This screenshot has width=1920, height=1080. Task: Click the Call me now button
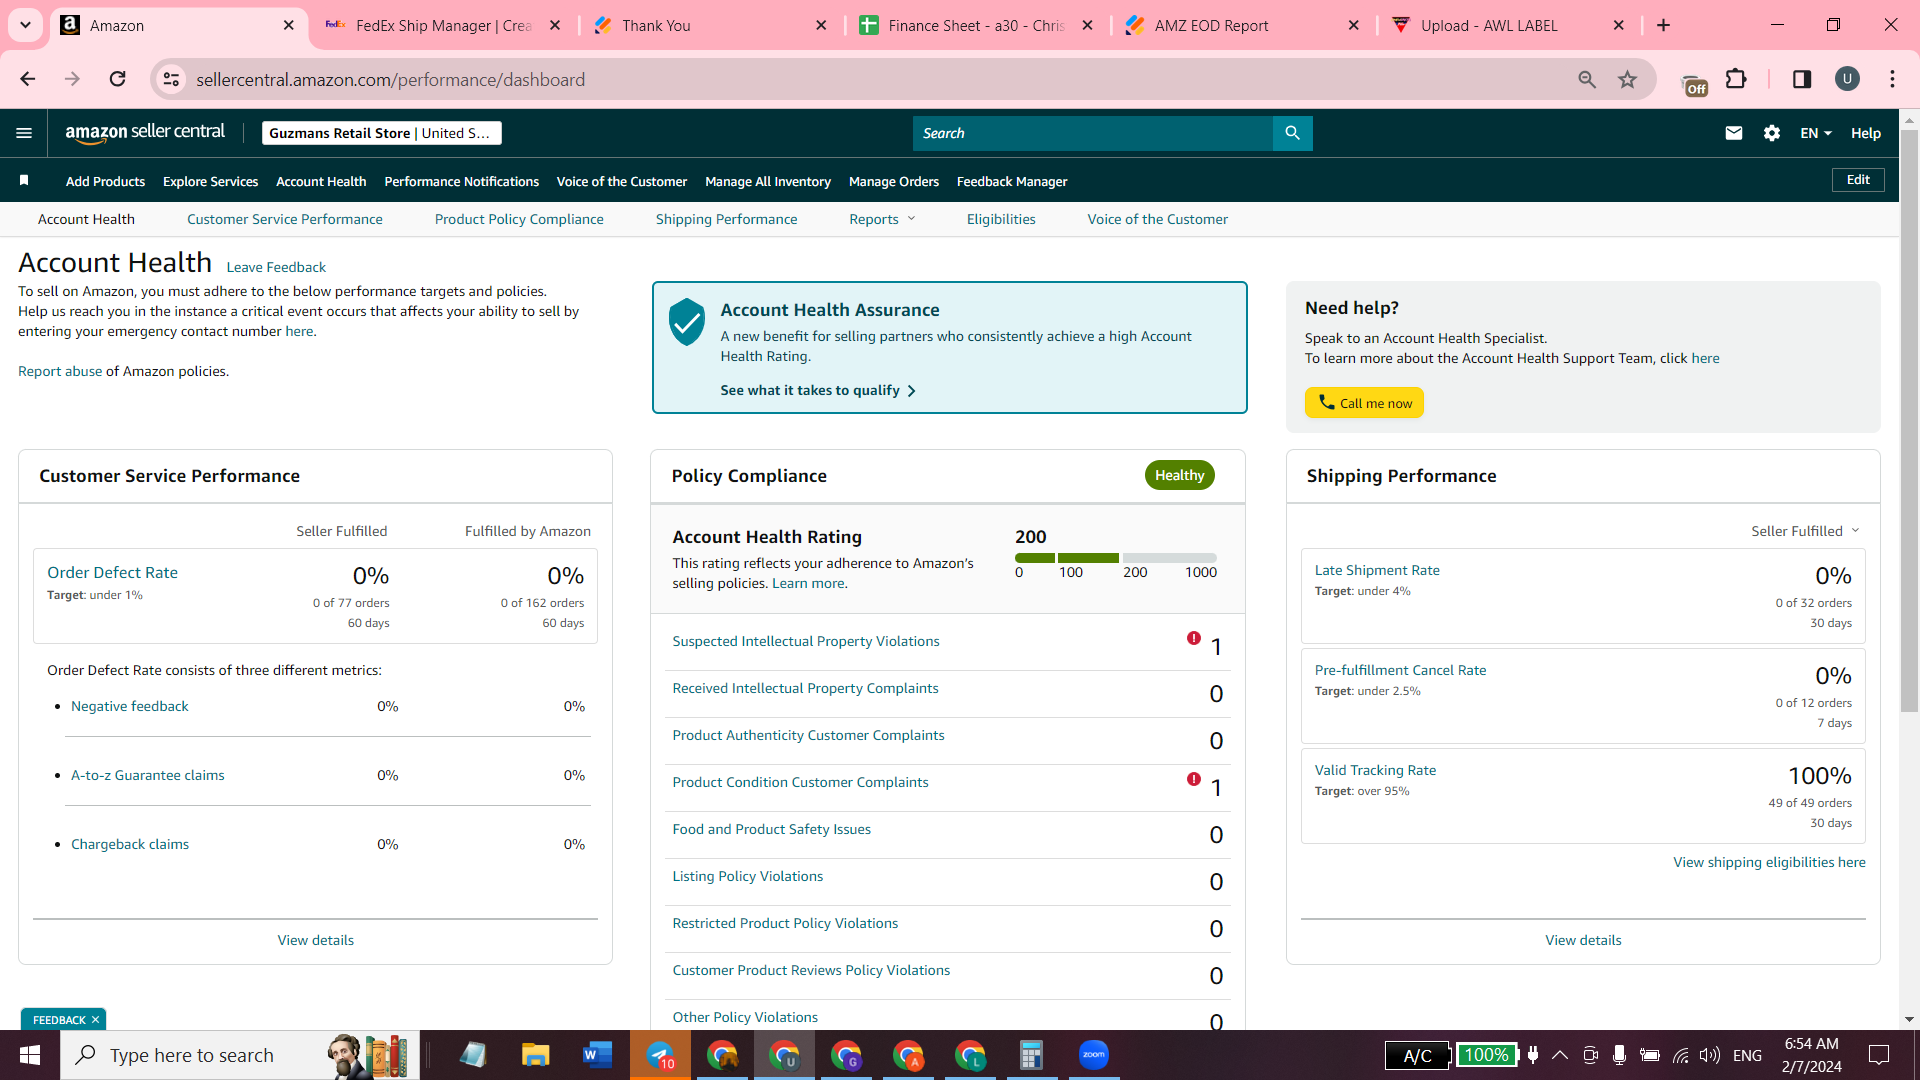(1364, 403)
